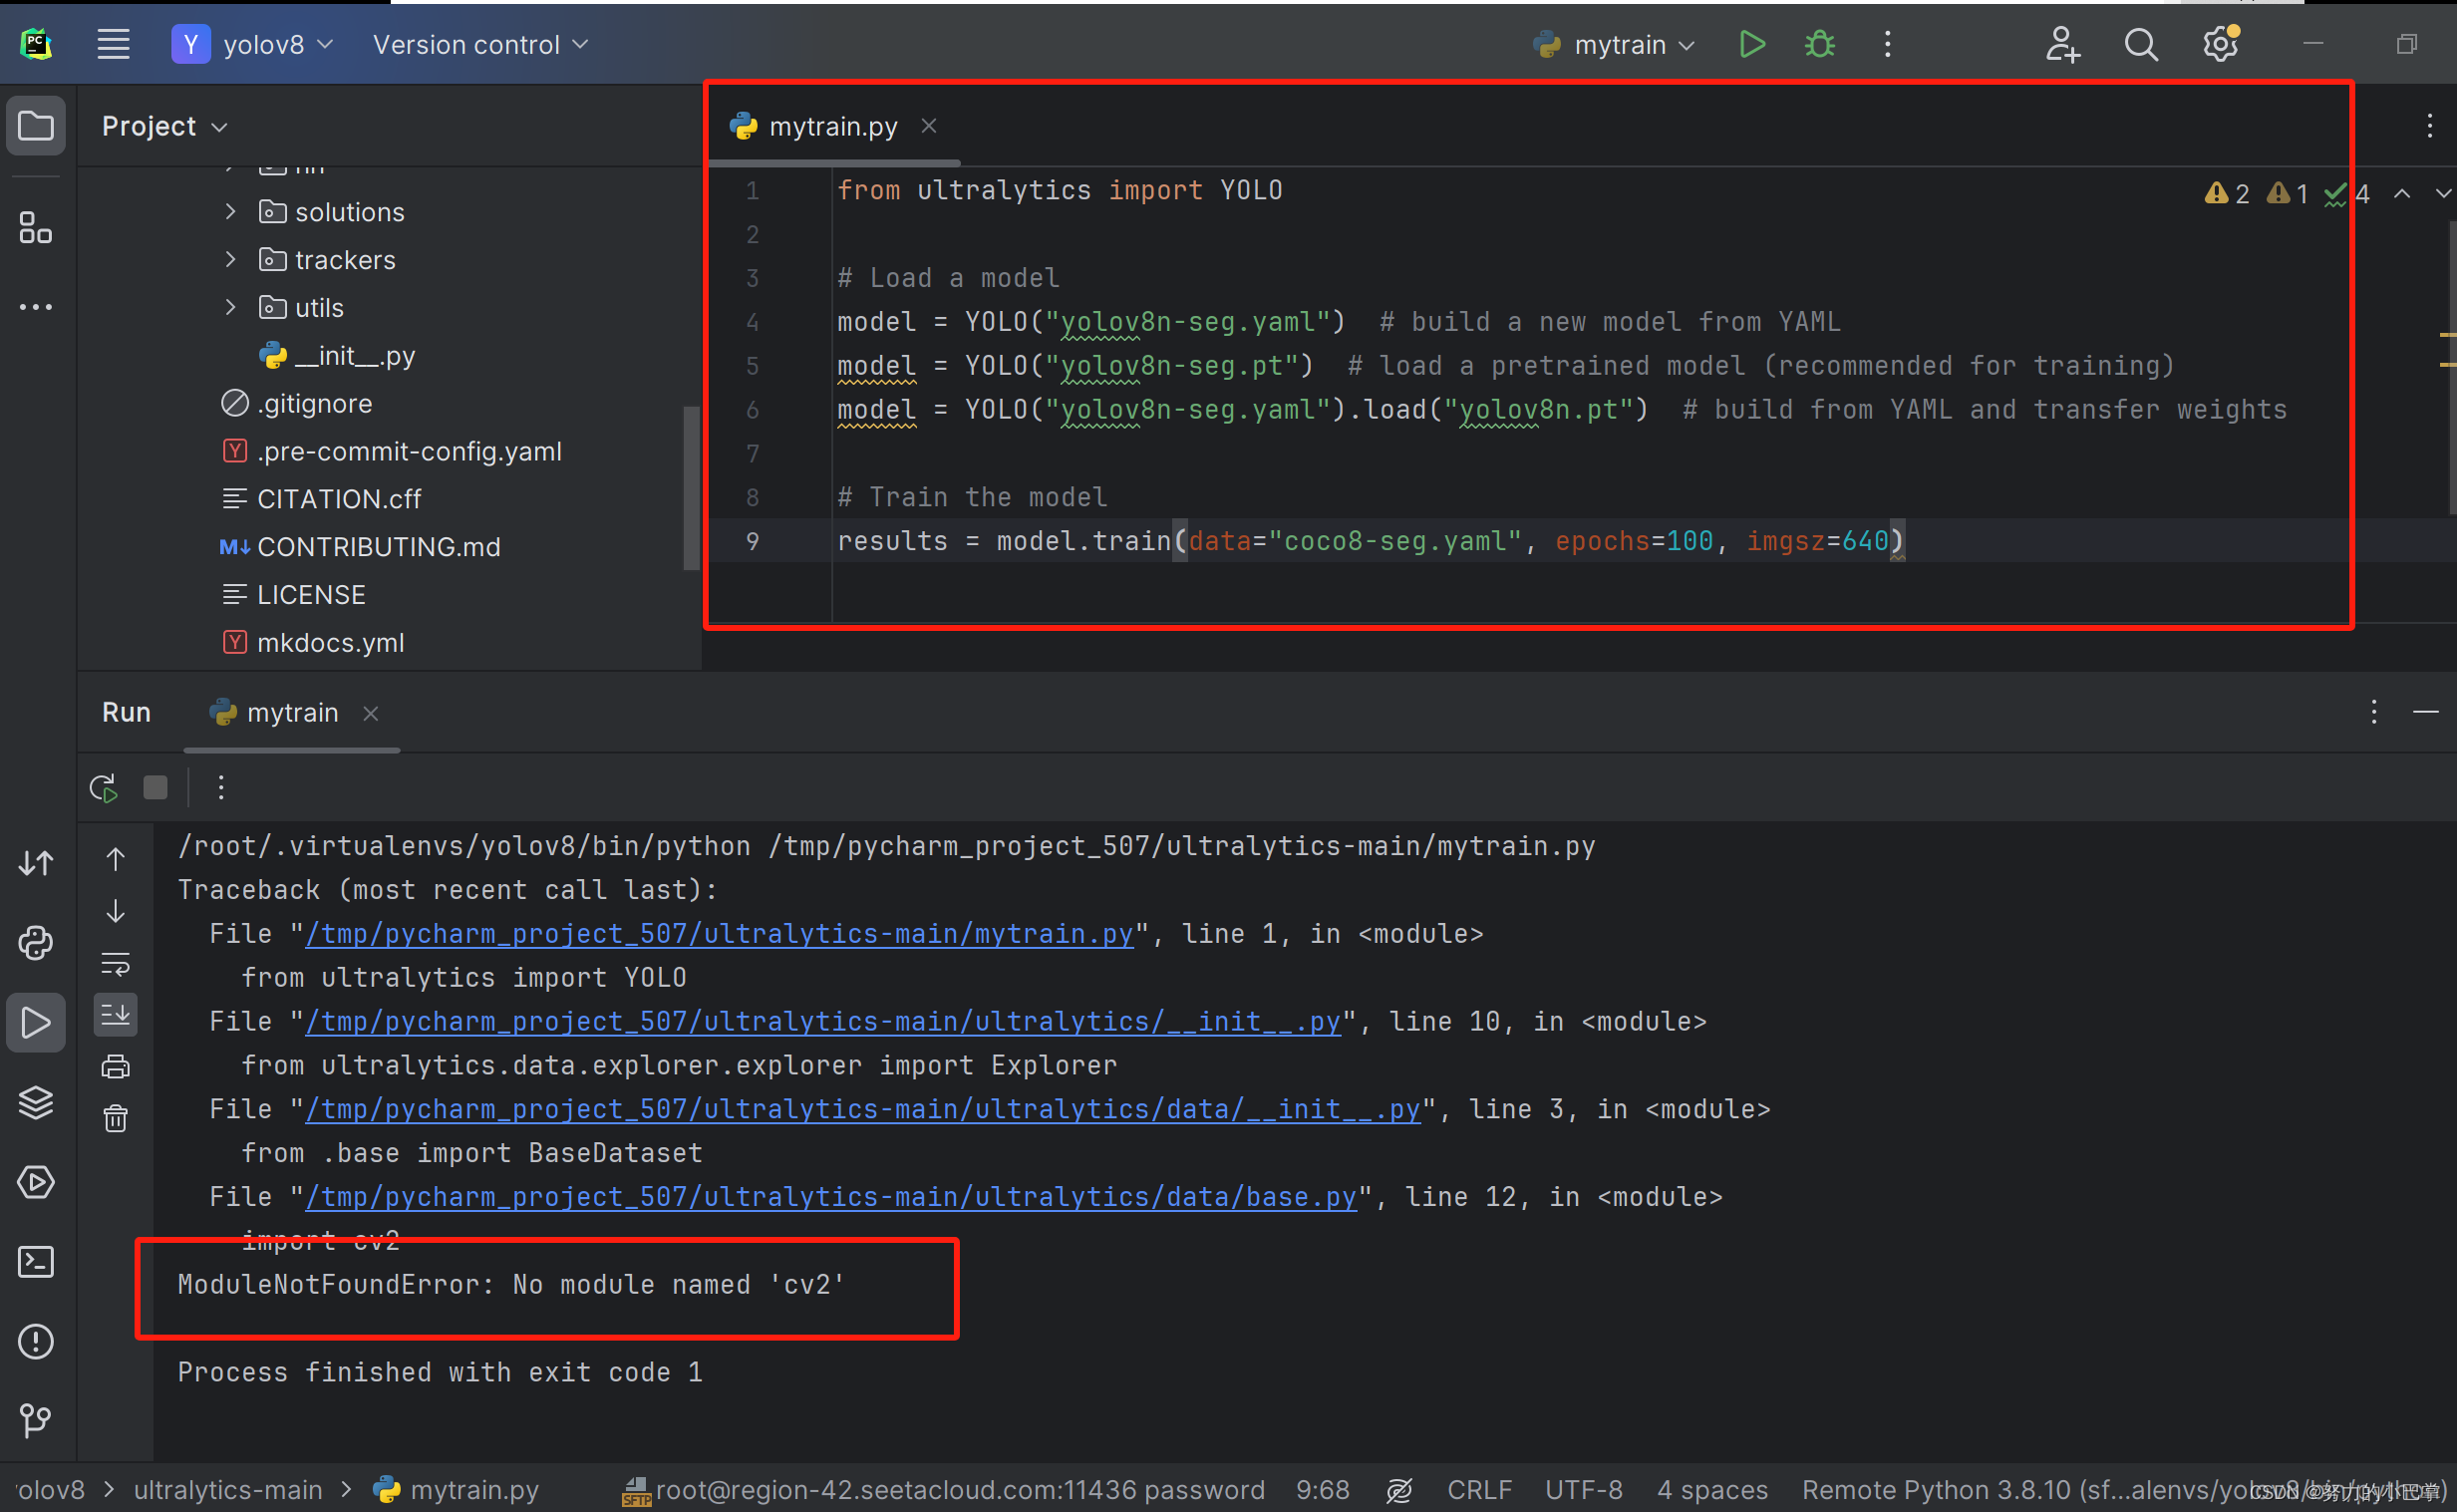The height and width of the screenshot is (1512, 2457).
Task: Open ultralytics/__init__.py traceback link
Action: tap(822, 1021)
